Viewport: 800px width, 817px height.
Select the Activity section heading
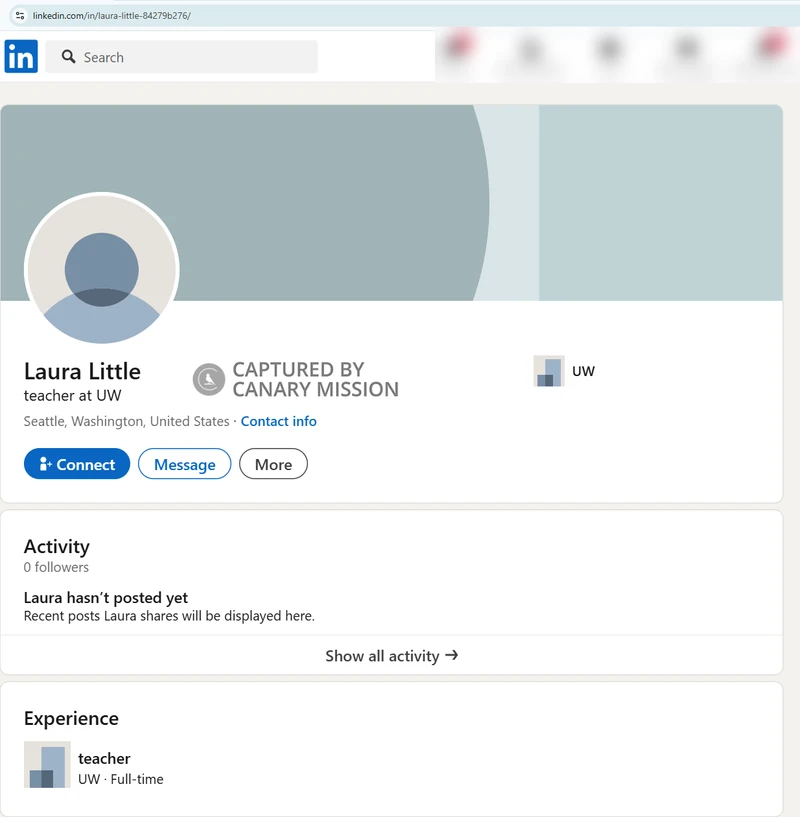(x=57, y=547)
